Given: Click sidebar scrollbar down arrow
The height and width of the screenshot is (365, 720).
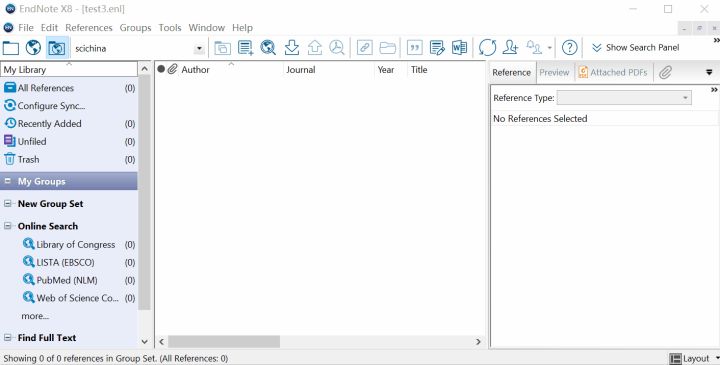Looking at the screenshot, I should coord(145,342).
